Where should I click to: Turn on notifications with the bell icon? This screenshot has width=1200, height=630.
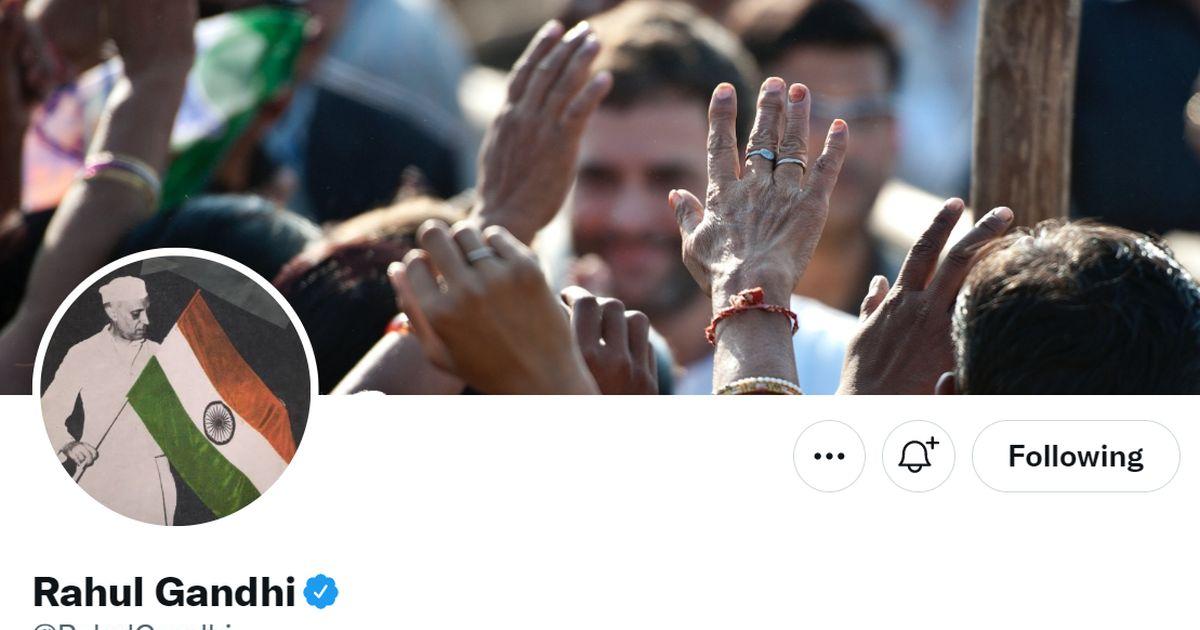click(918, 456)
